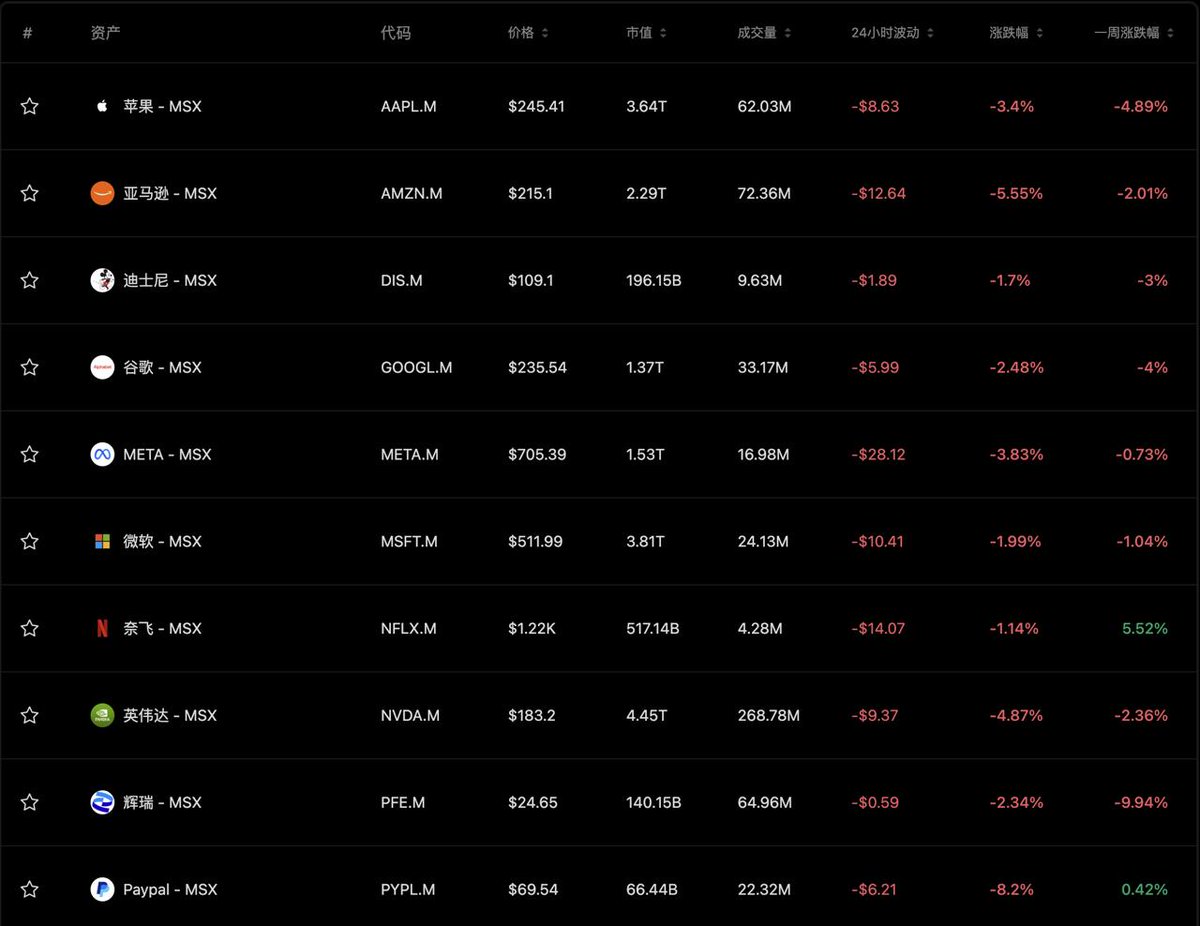Viewport: 1200px width, 926px height.
Task: Sort the table by 市值
Action: click(646, 33)
